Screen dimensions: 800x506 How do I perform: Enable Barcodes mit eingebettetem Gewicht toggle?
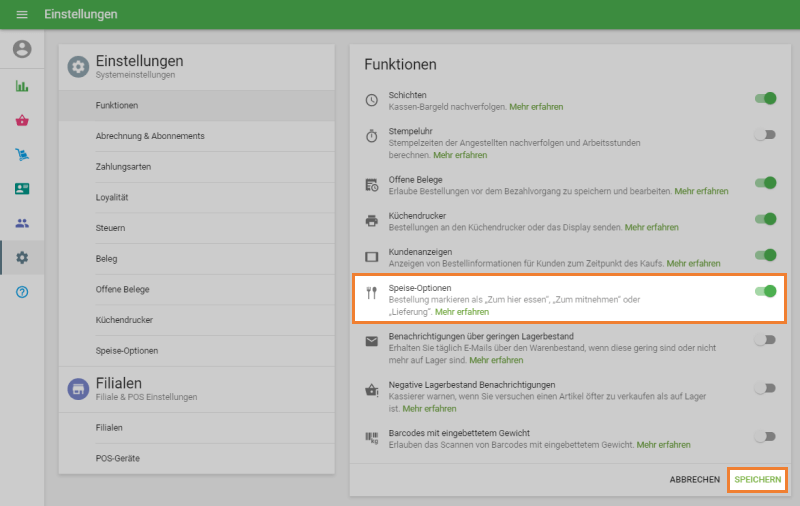pyautogui.click(x=765, y=436)
